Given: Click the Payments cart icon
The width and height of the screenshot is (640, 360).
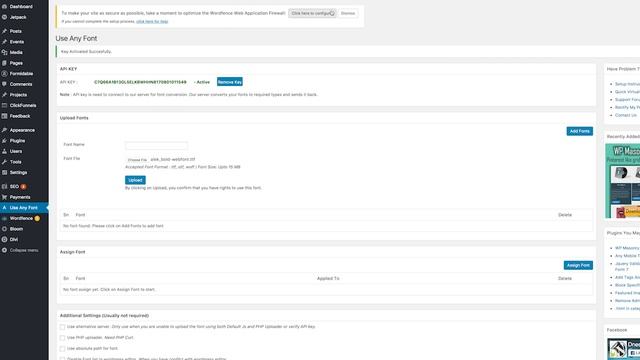Looking at the screenshot, I should (x=4, y=197).
